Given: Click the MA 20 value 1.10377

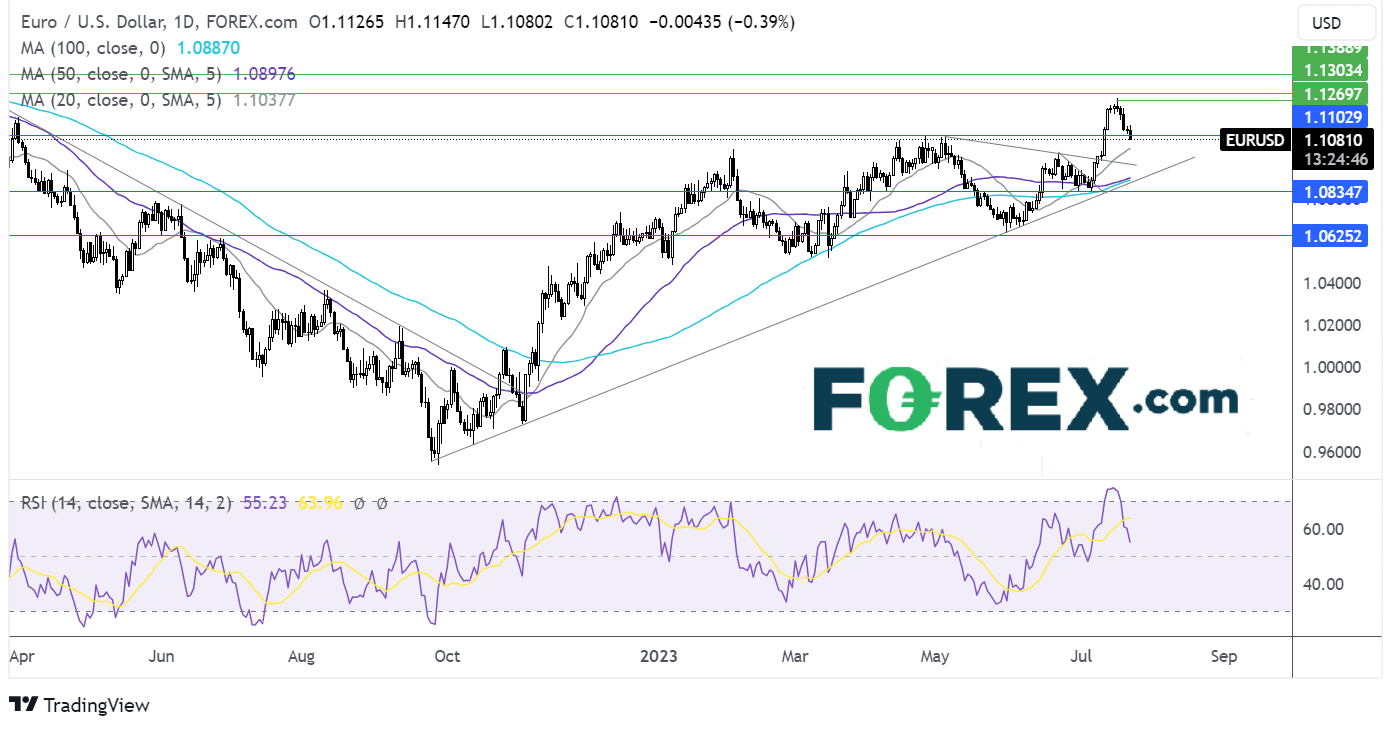Looking at the screenshot, I should pyautogui.click(x=264, y=100).
